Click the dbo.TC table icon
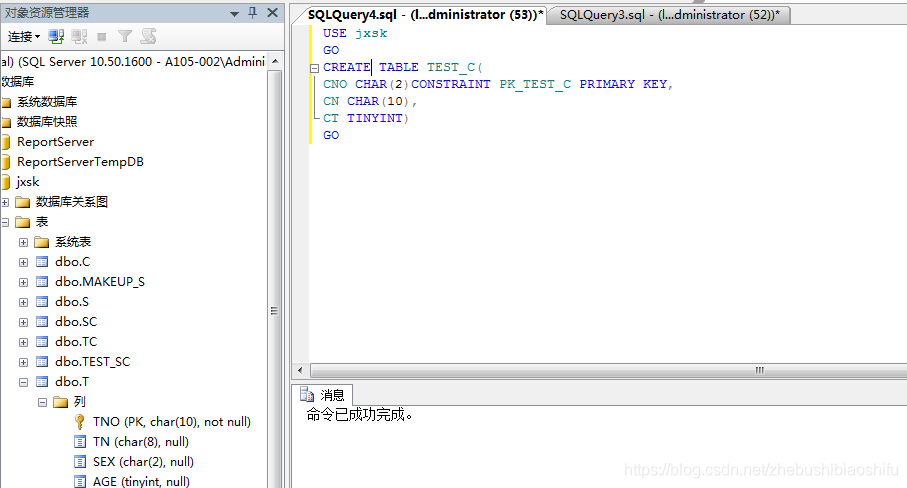Screen dimensions: 907x488 coord(42,342)
